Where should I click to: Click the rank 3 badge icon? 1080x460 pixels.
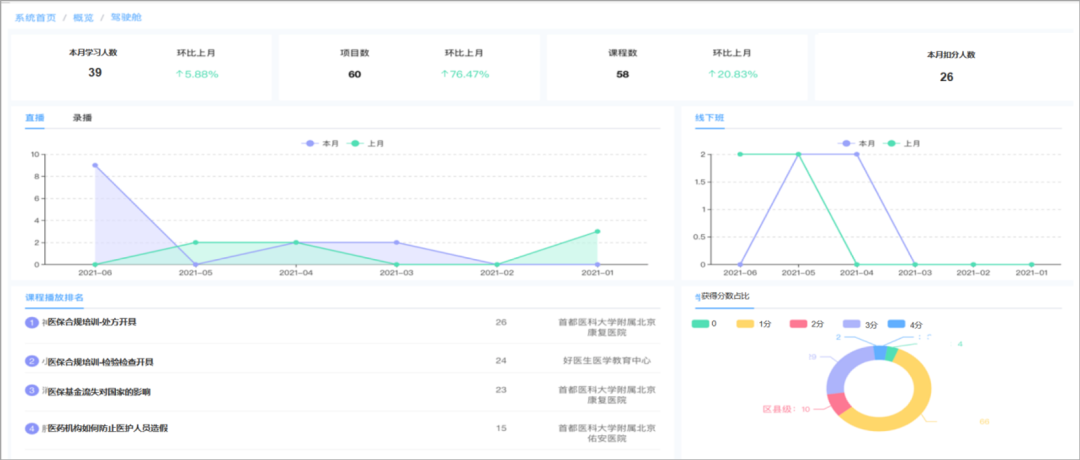tap(32, 390)
